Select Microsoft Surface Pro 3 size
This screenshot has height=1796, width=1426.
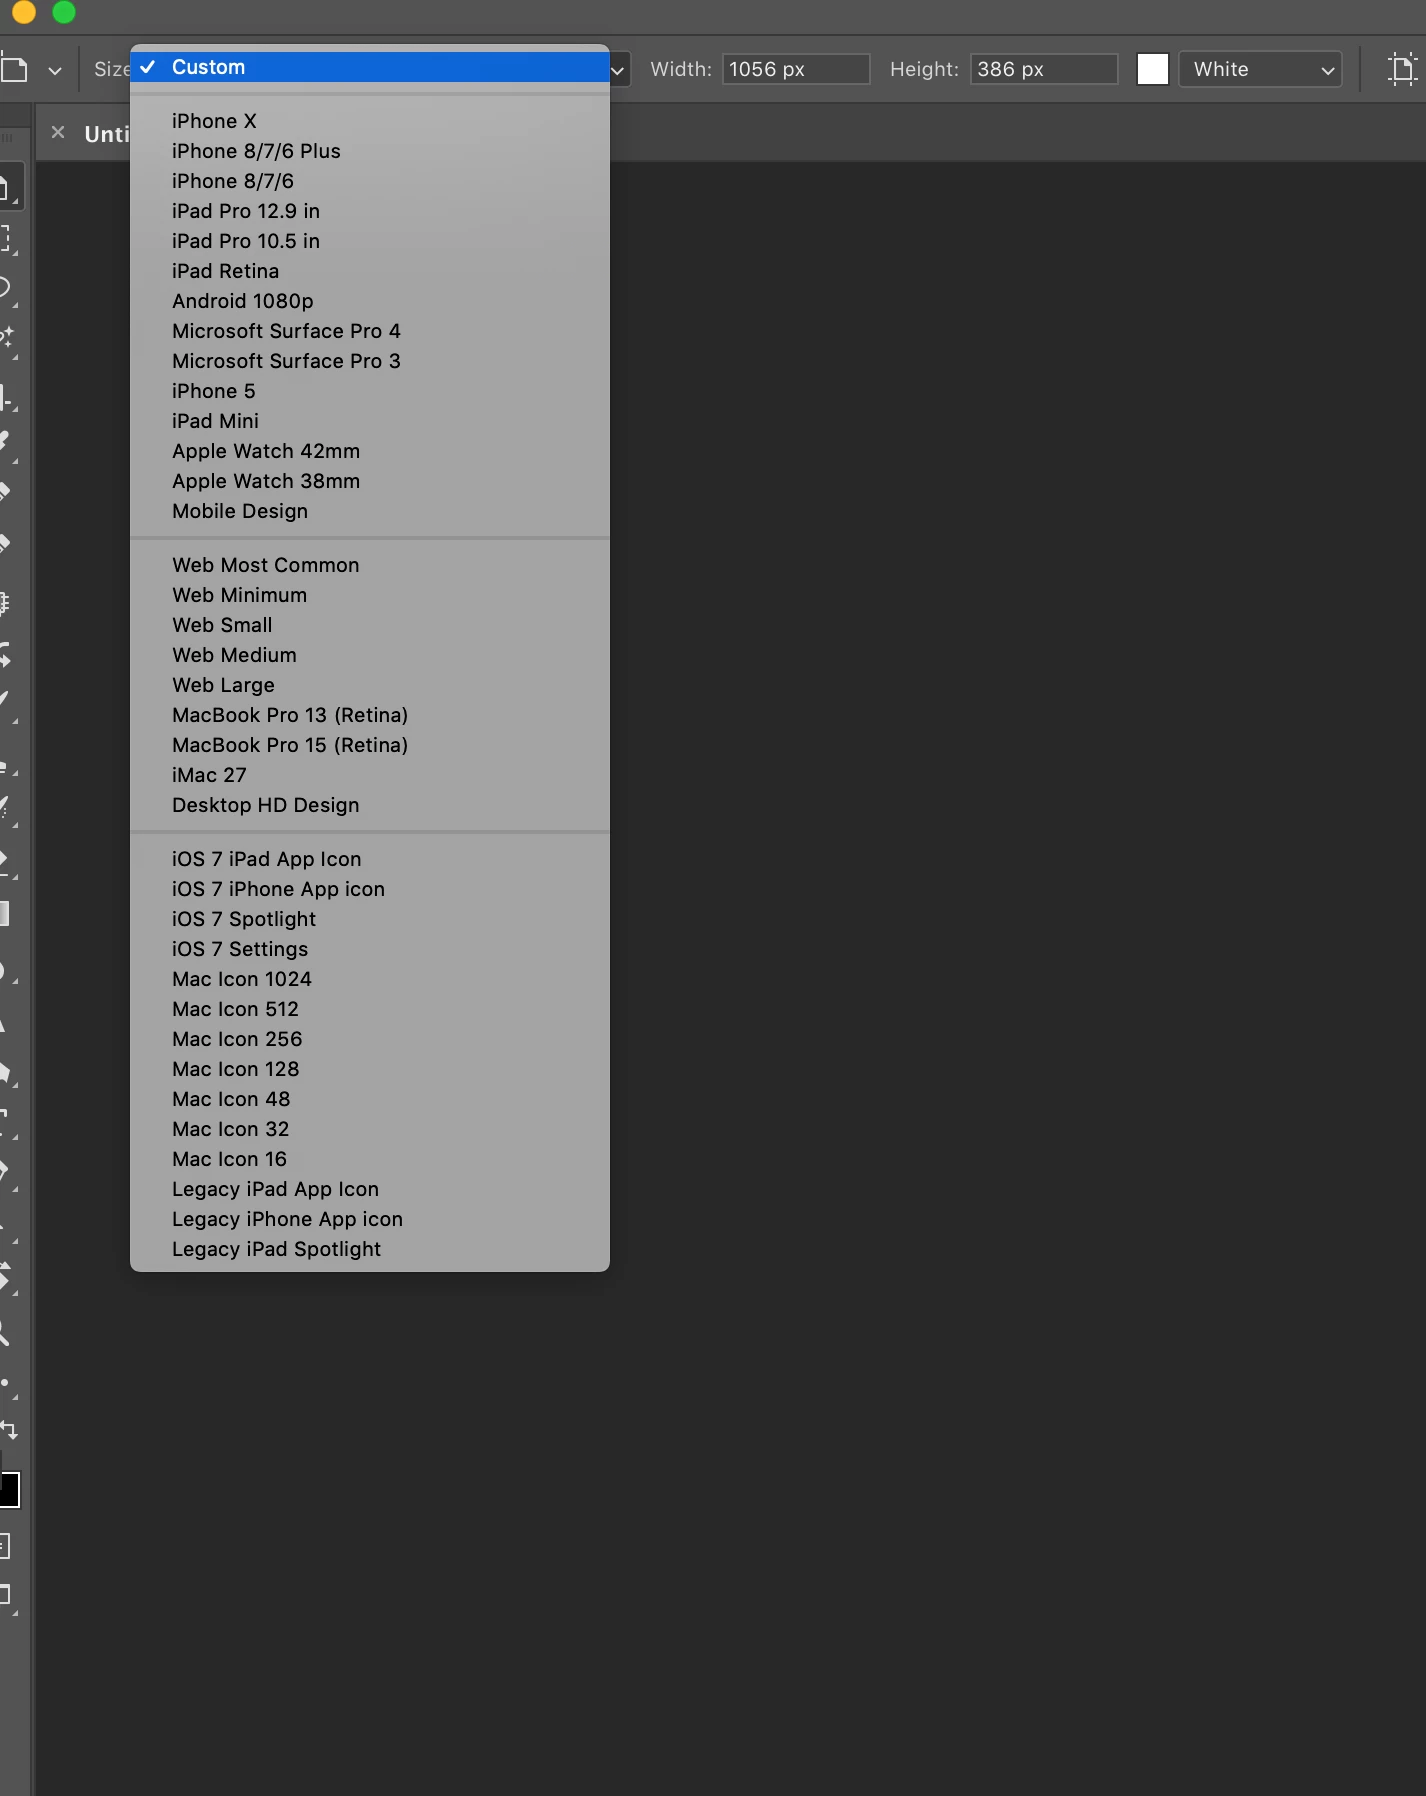point(370,361)
